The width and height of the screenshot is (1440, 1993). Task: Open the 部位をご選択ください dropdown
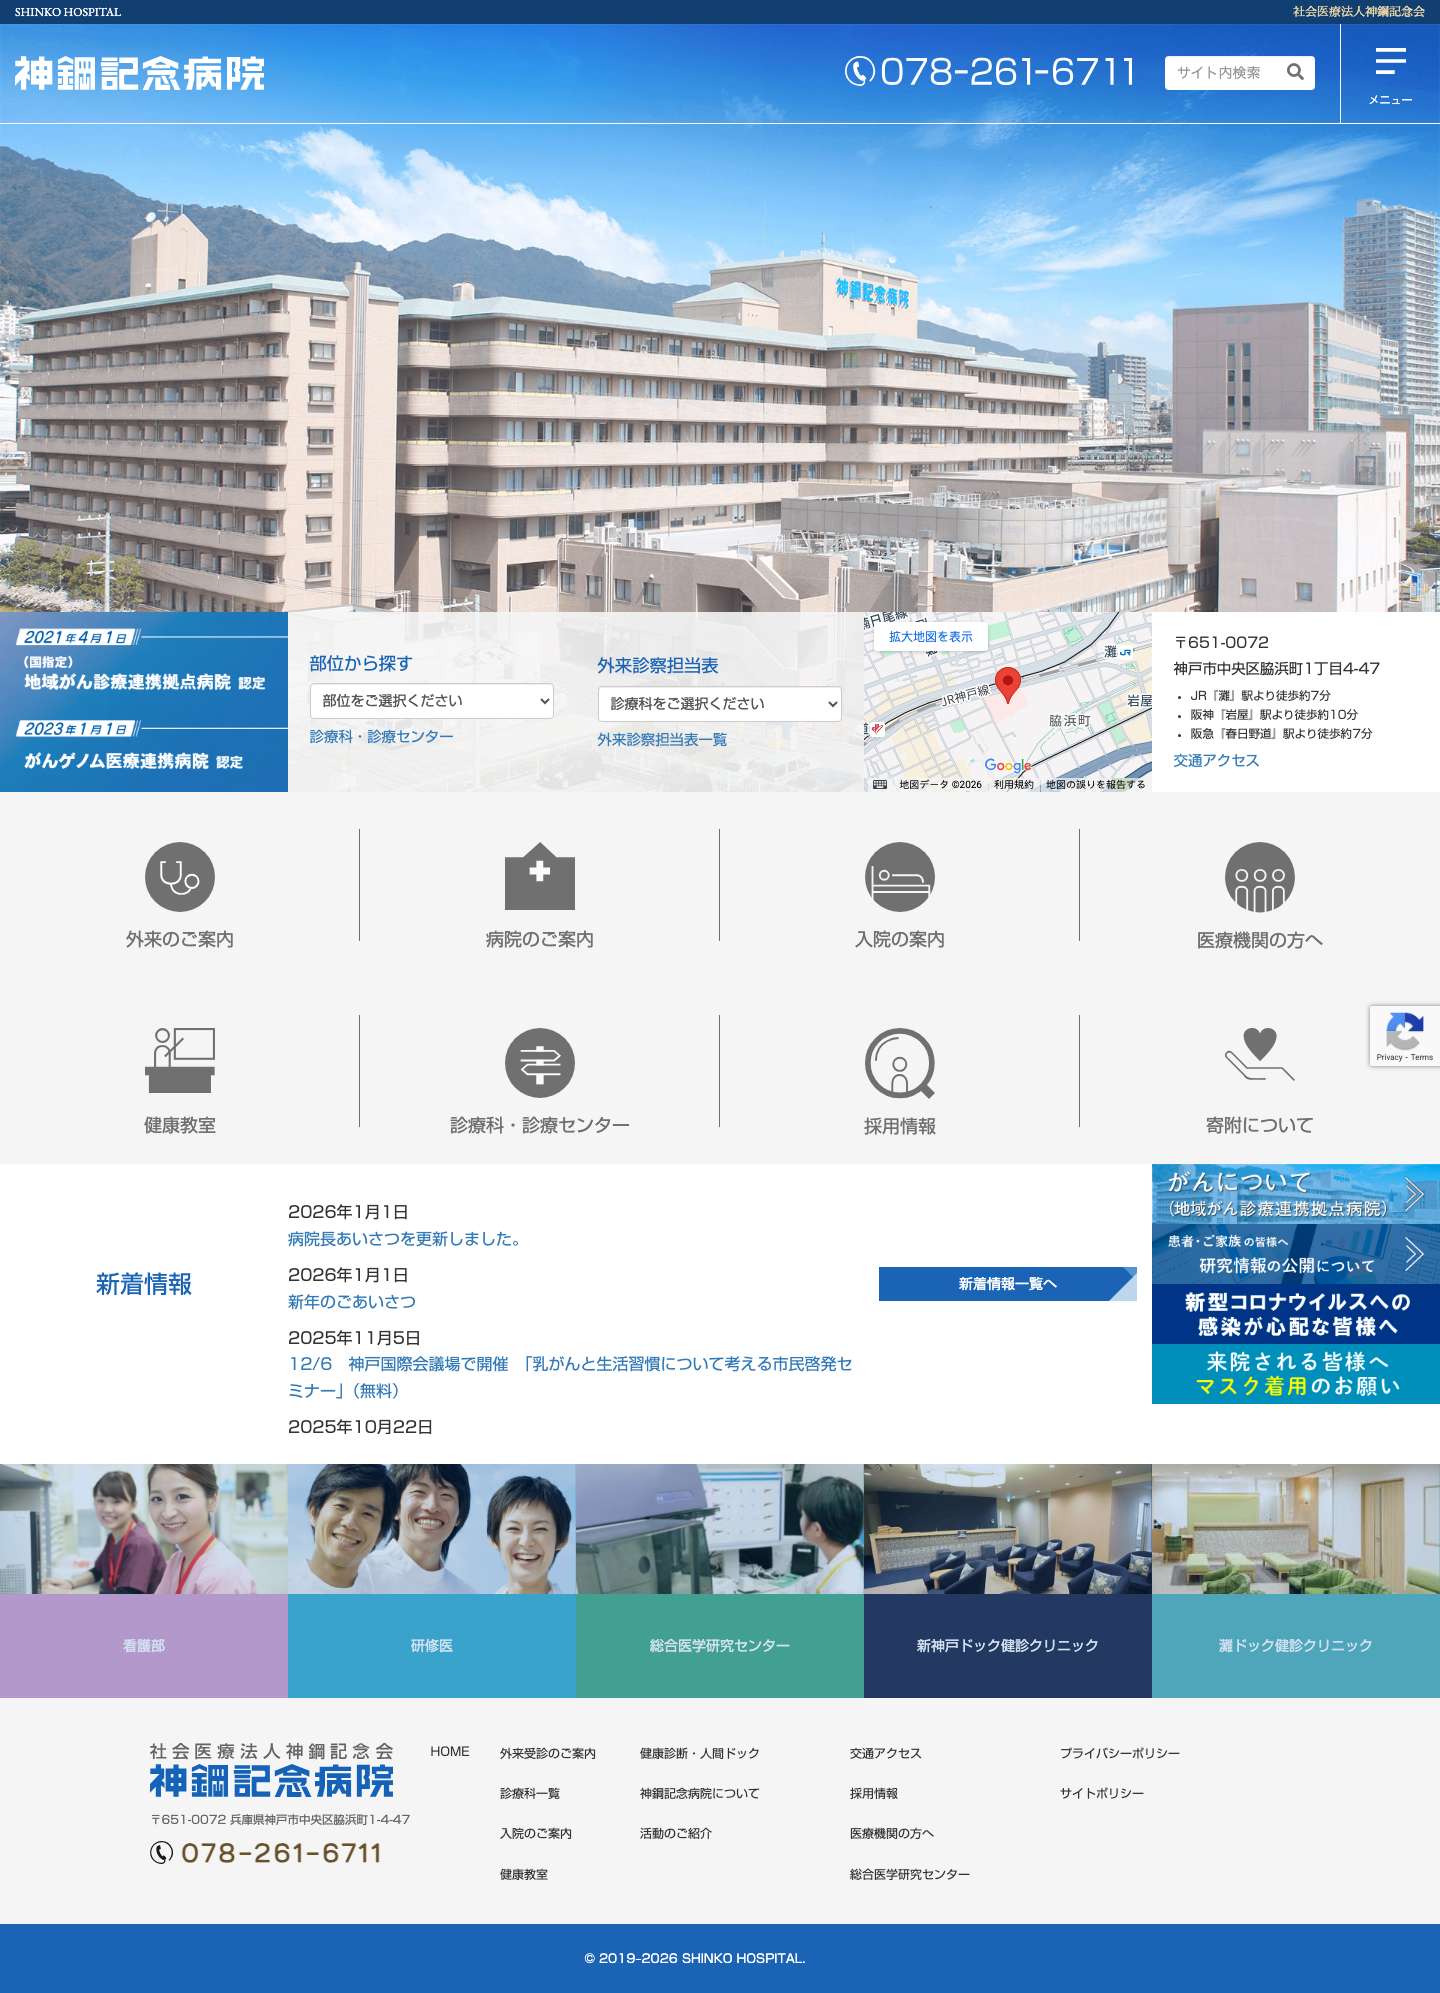click(x=432, y=701)
